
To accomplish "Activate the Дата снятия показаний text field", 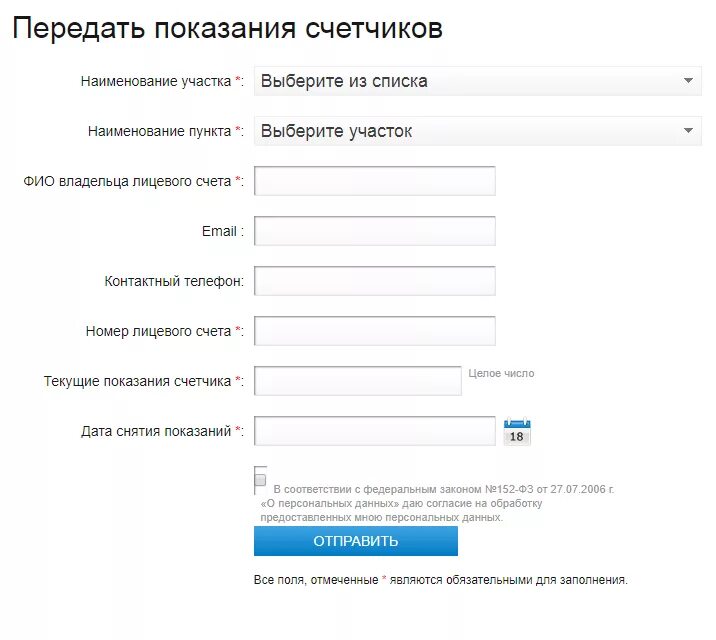I will click(375, 431).
